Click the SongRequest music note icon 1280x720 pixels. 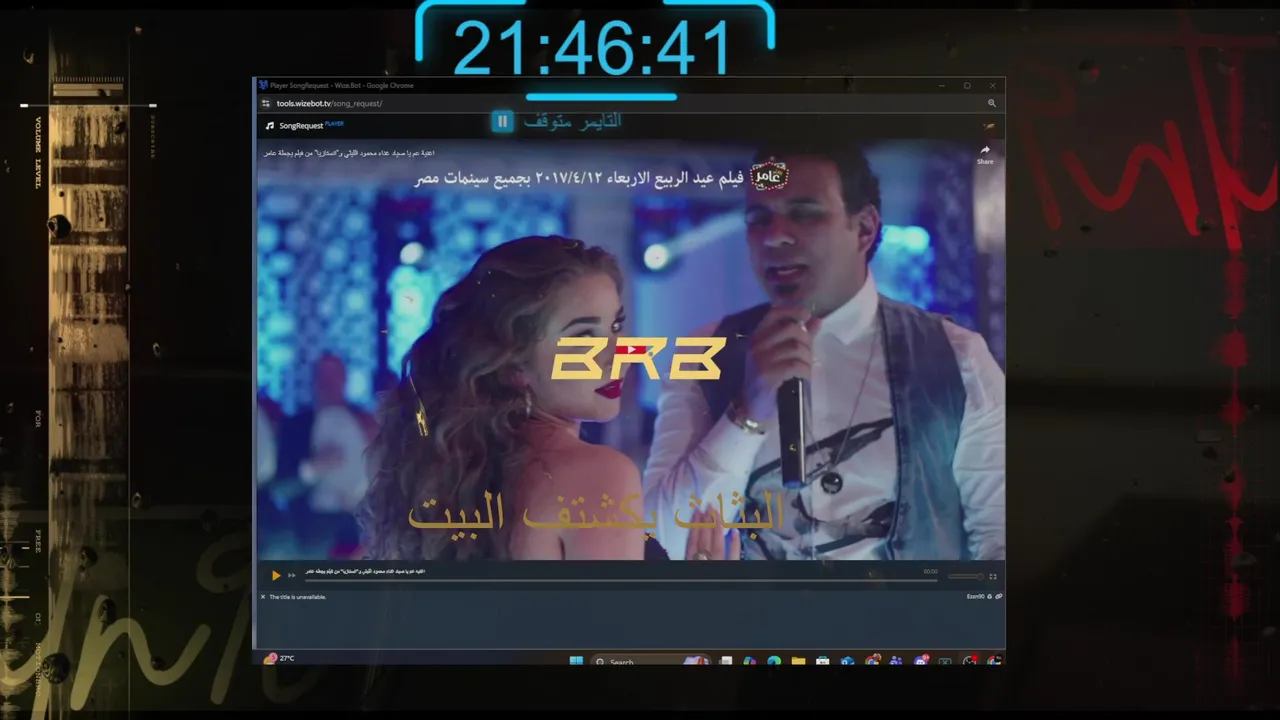pos(270,126)
